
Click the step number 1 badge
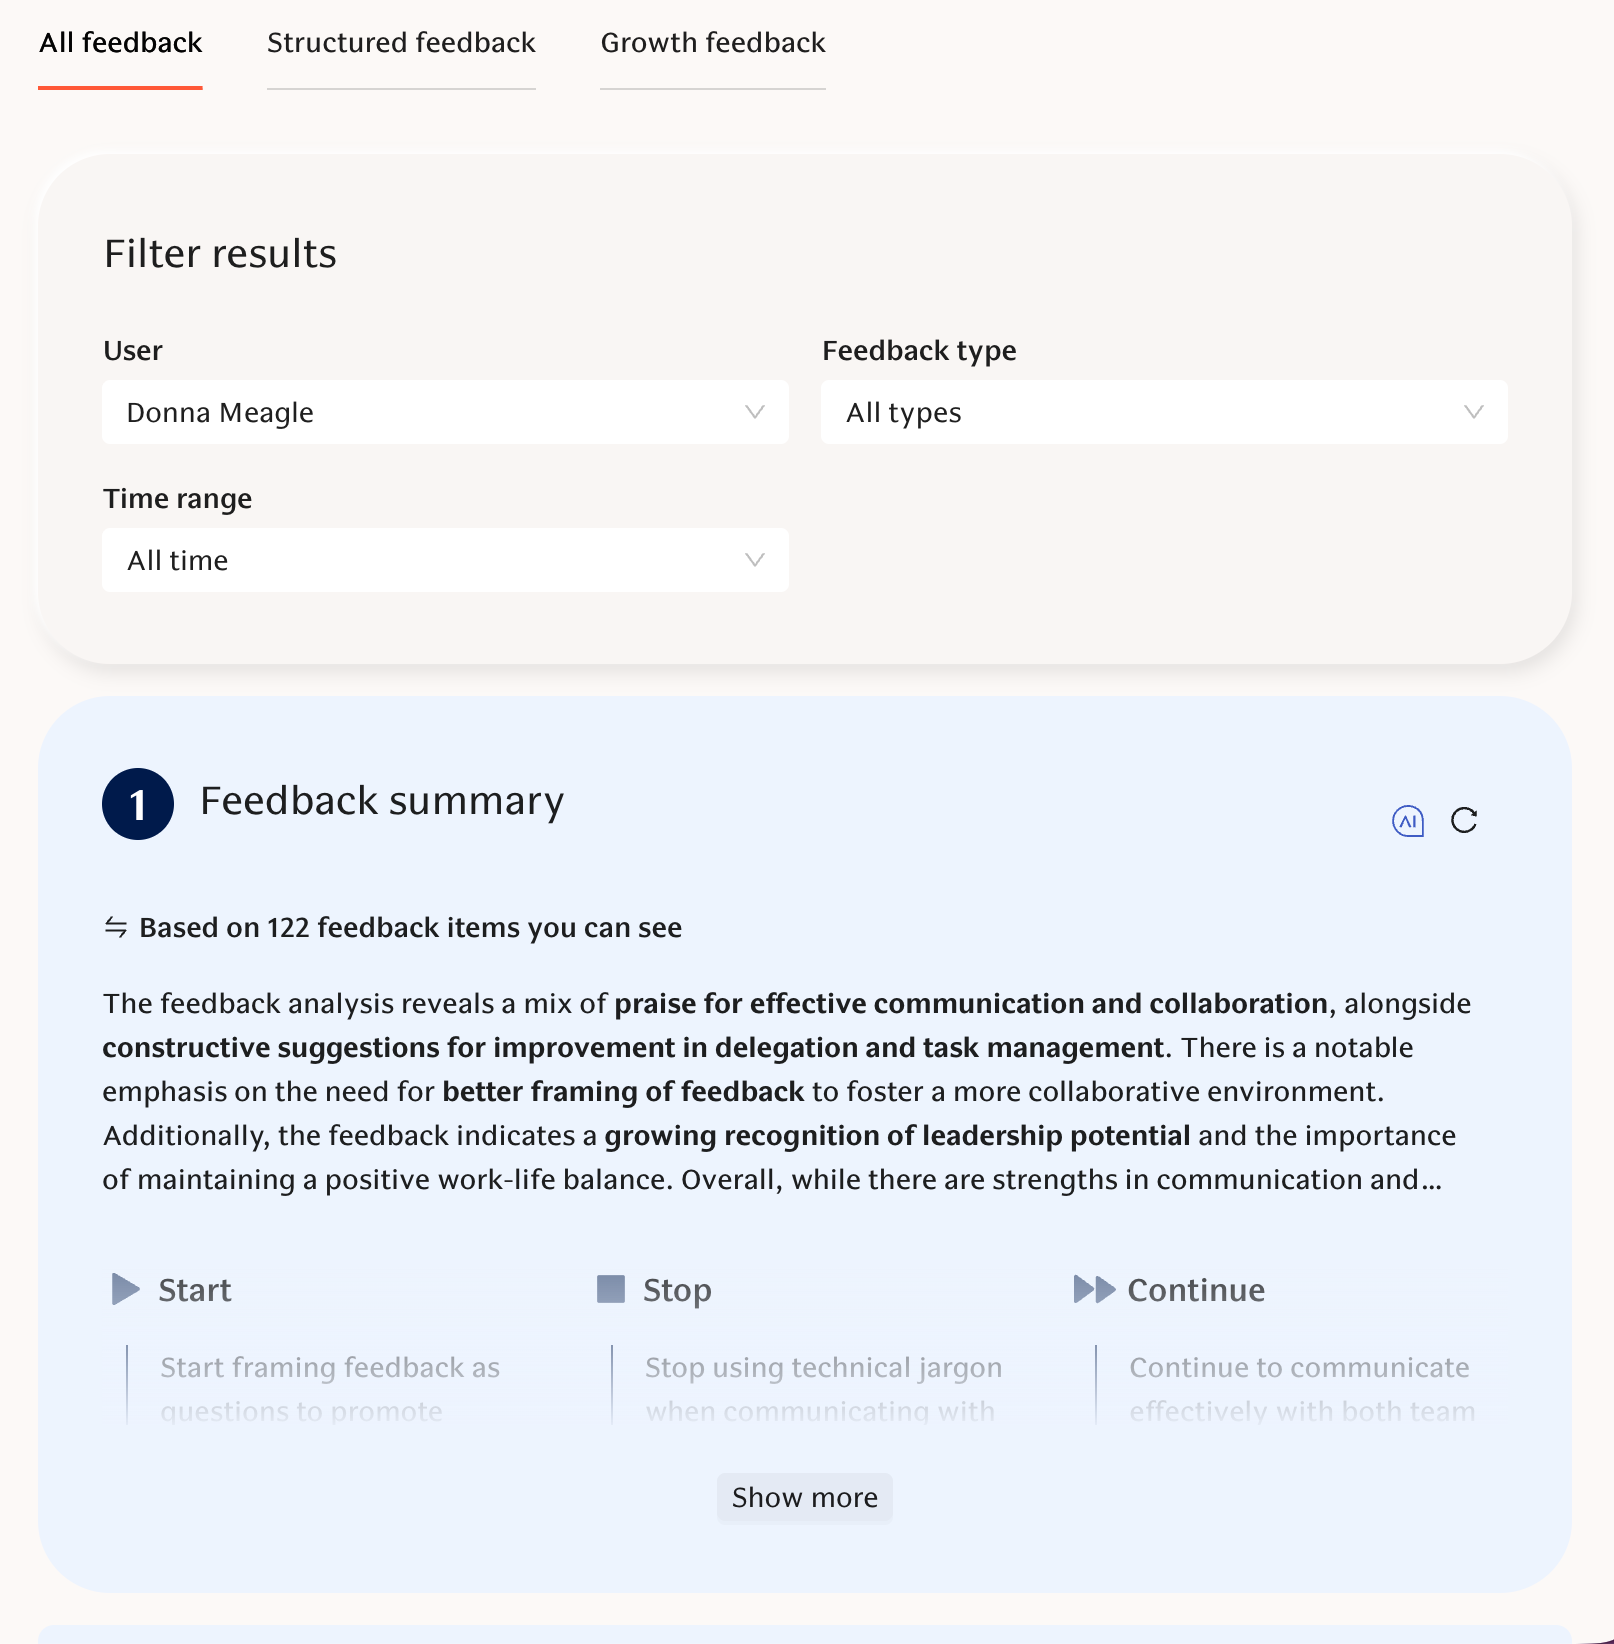[138, 804]
